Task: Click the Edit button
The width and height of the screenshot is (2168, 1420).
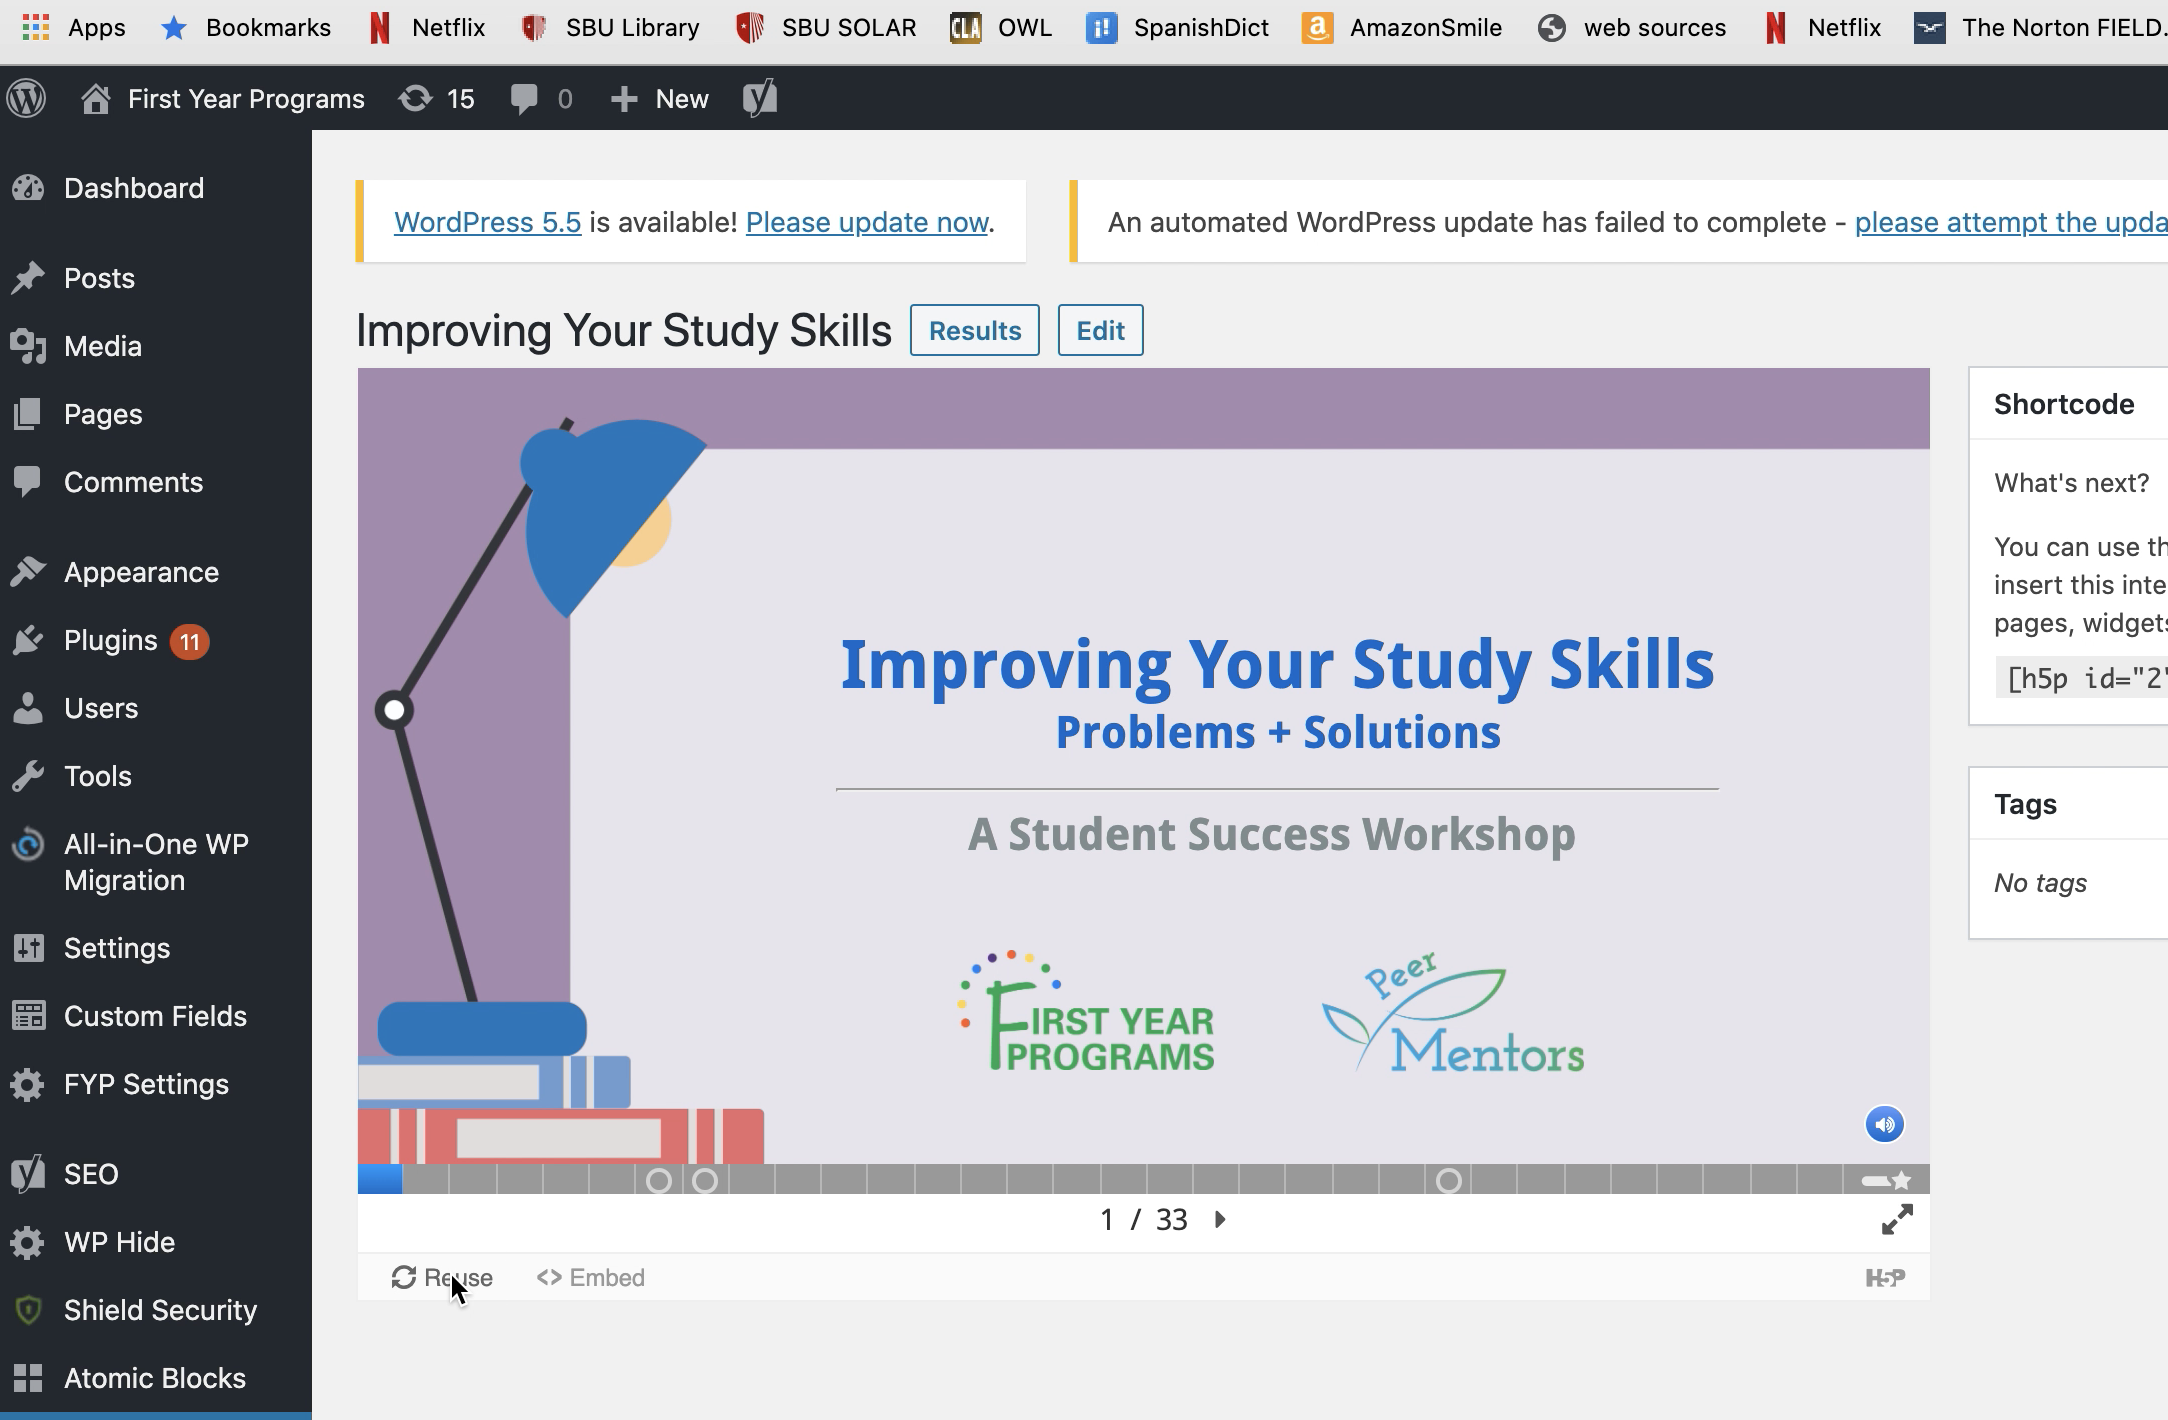Action: pos(1101,330)
